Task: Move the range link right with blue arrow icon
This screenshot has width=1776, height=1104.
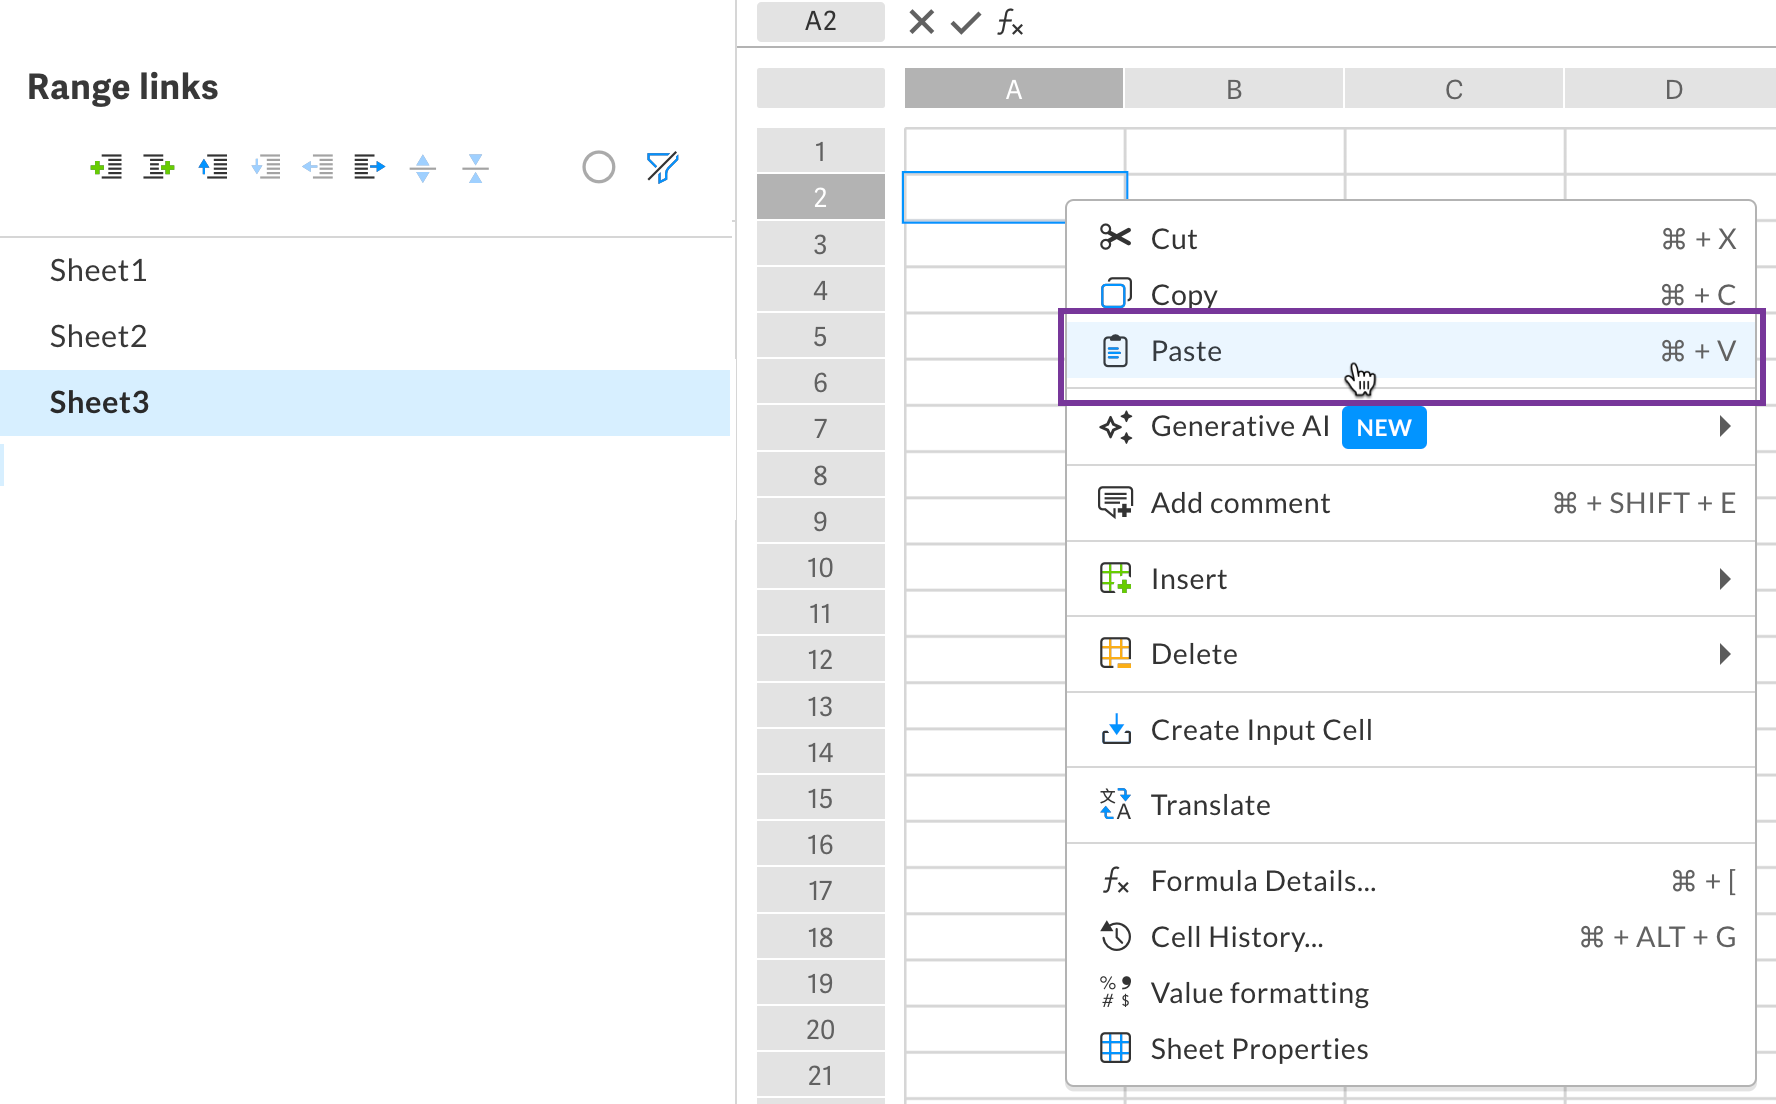Action: (368, 167)
